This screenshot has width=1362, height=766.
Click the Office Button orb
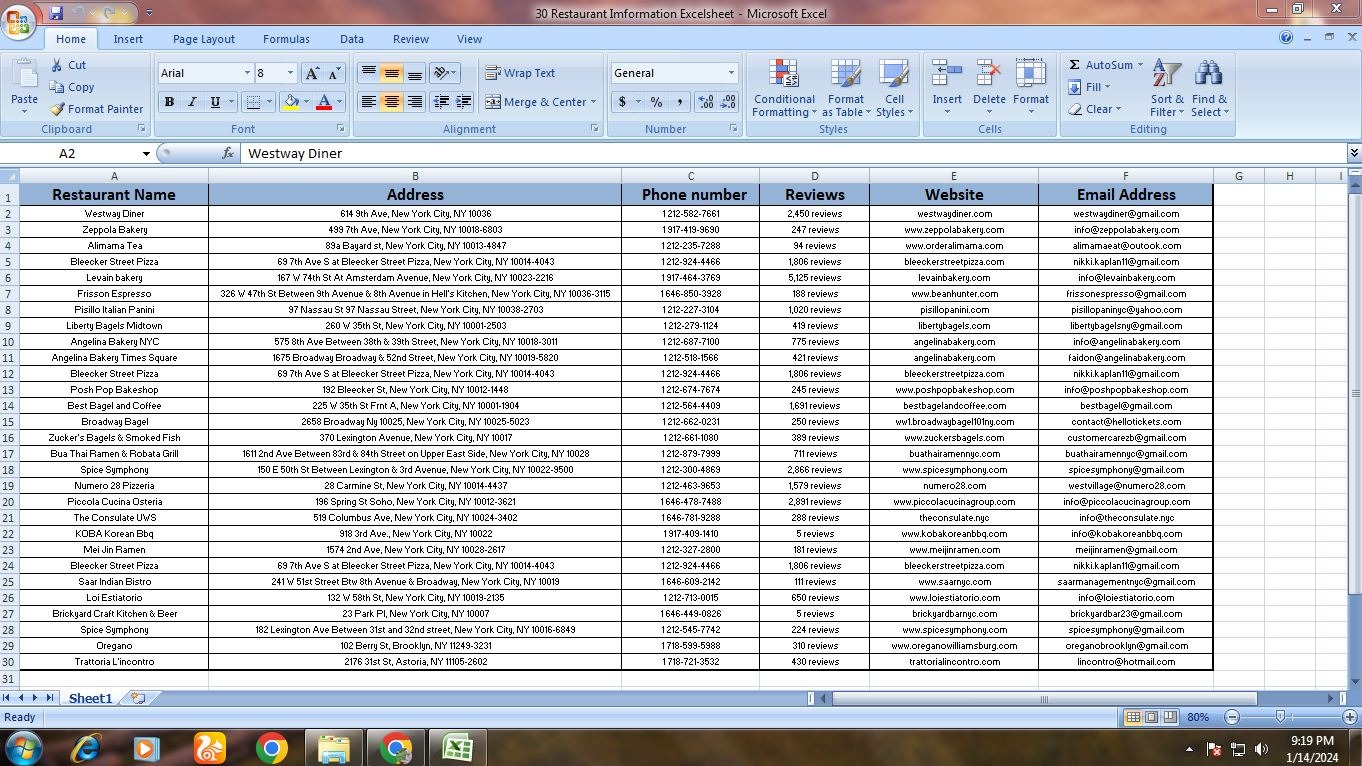[x=19, y=21]
